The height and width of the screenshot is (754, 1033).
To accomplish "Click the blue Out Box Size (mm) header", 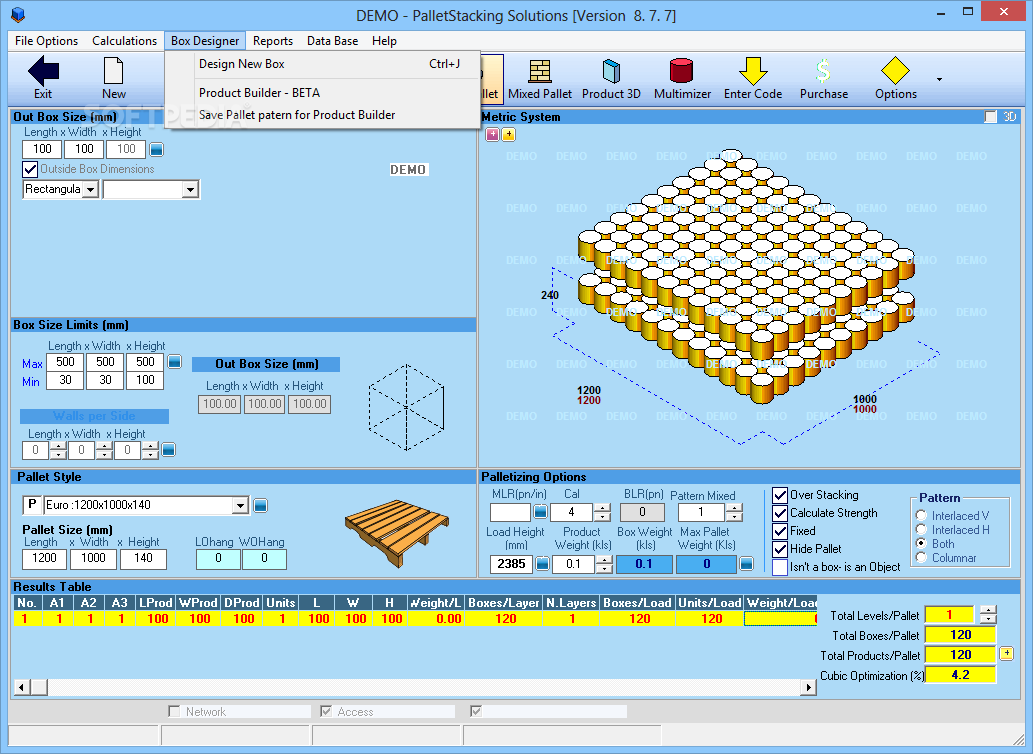I will (266, 364).
